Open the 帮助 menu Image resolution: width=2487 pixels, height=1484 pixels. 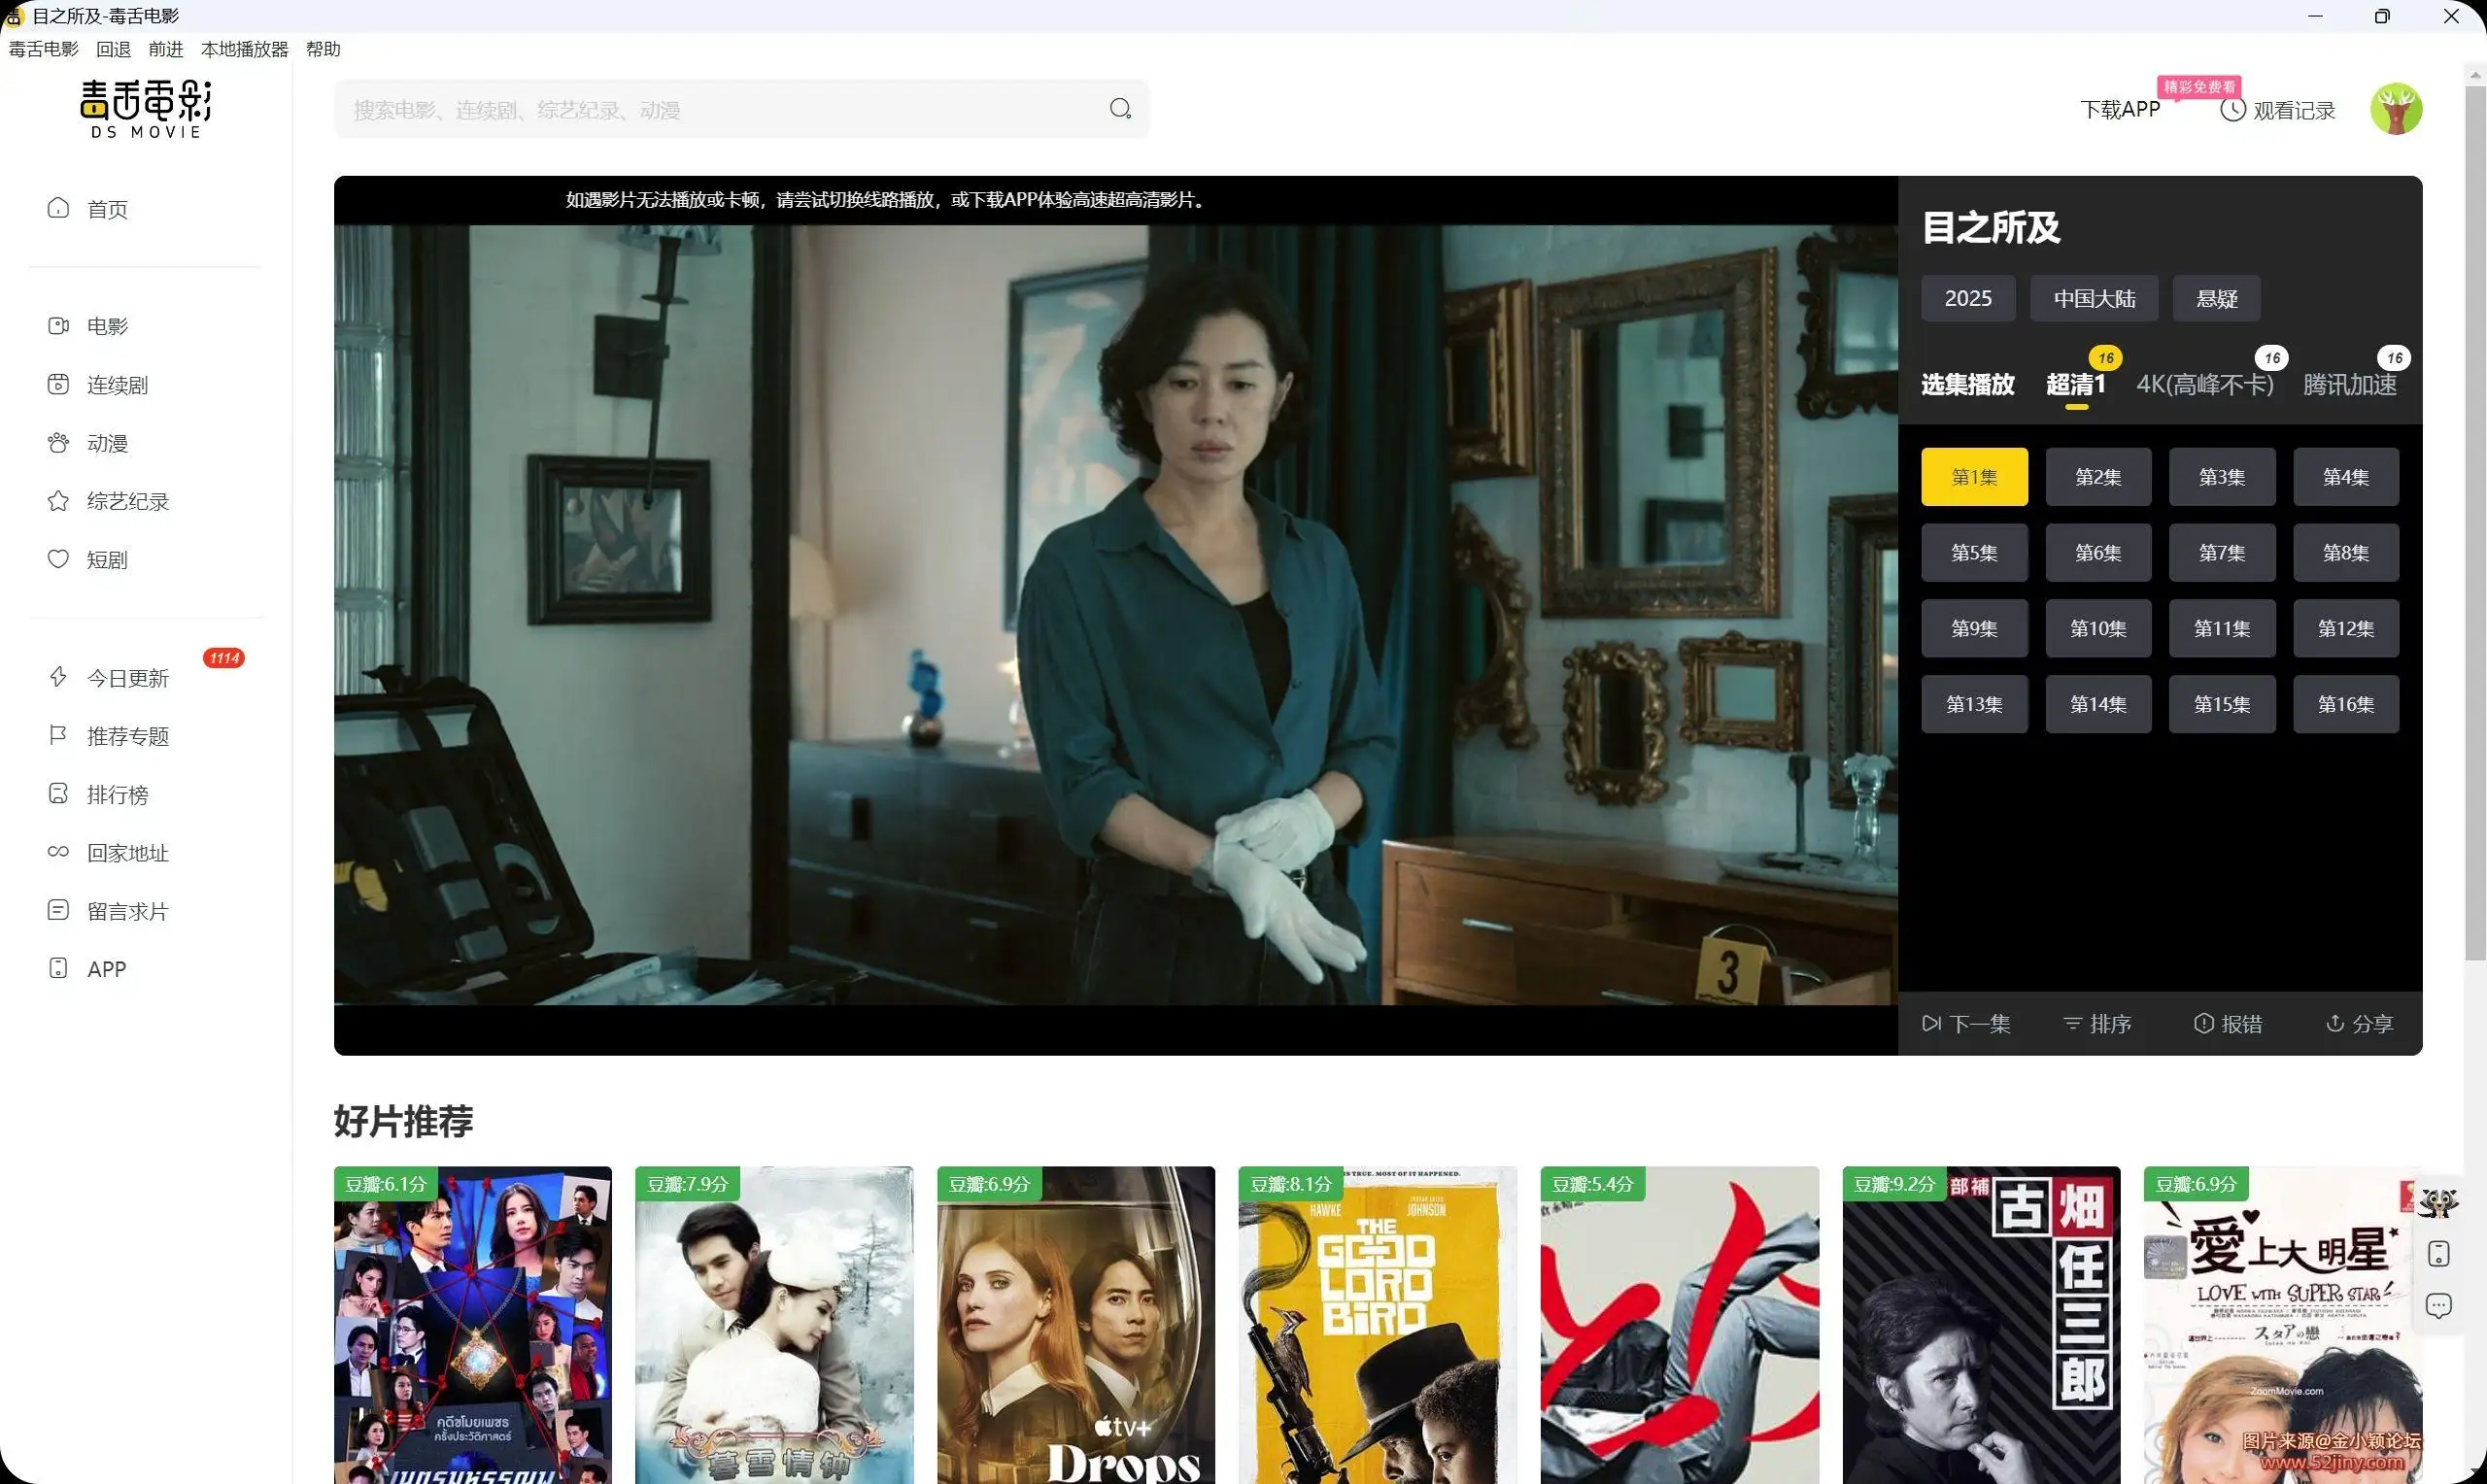pos(322,49)
